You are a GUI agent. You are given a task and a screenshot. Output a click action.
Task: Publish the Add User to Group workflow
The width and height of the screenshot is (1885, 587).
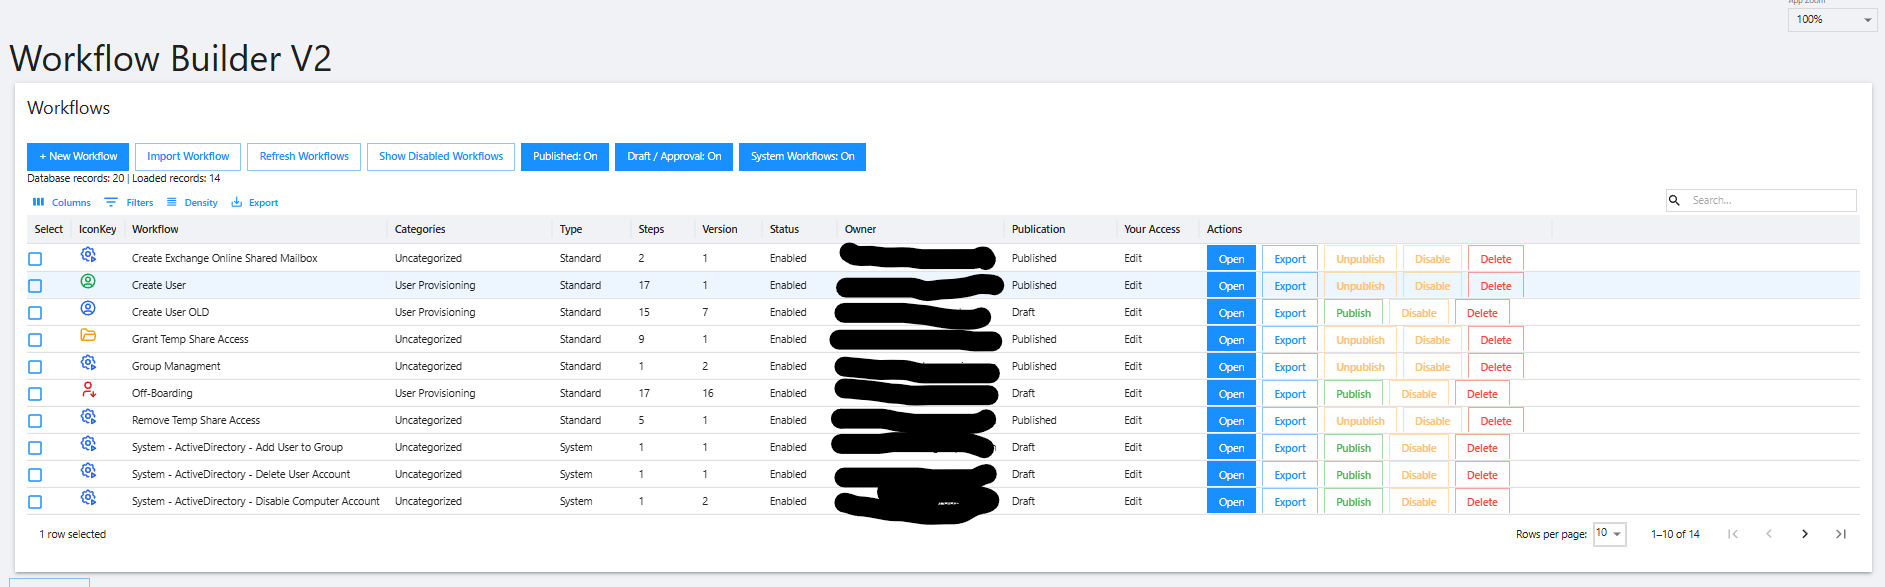(1353, 448)
